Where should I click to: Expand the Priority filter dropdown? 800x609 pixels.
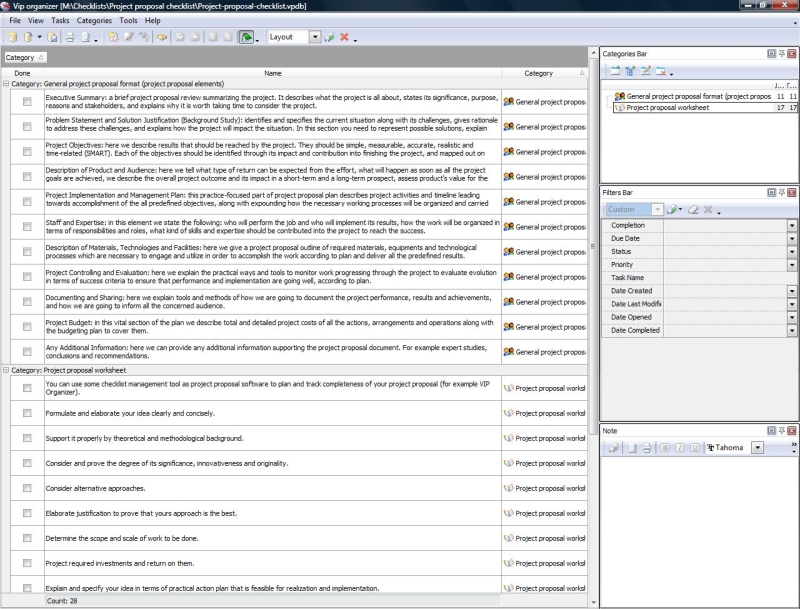click(792, 265)
